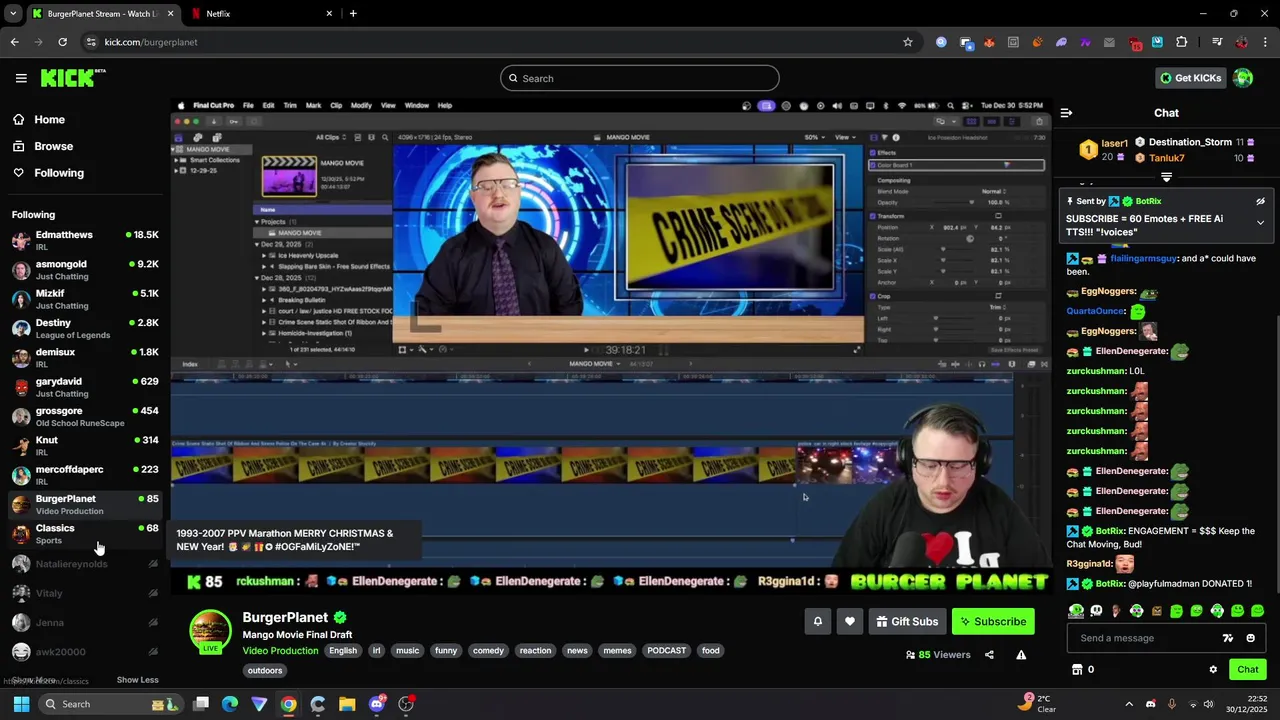The image size is (1280, 720).
Task: Click the Windows Start button
Action: (x=21, y=704)
